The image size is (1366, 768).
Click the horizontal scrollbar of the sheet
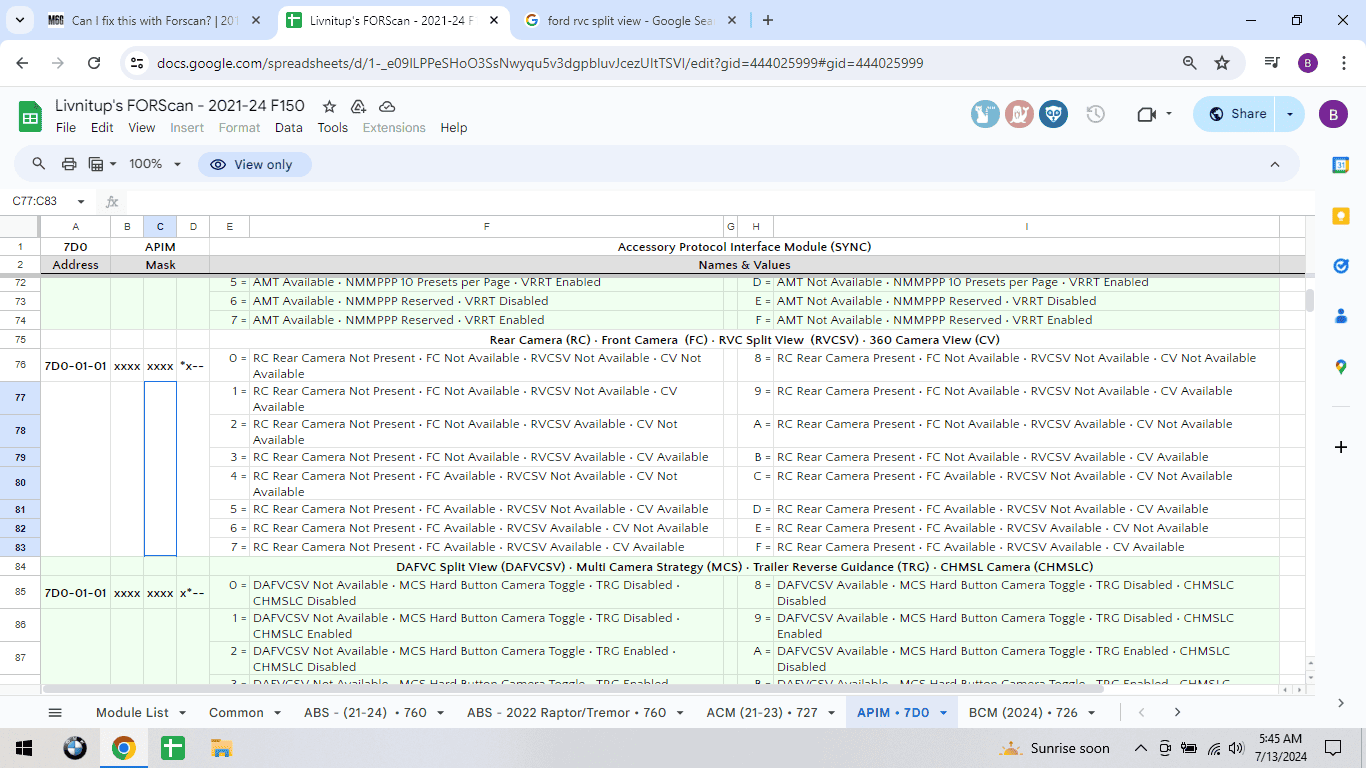[x=572, y=689]
